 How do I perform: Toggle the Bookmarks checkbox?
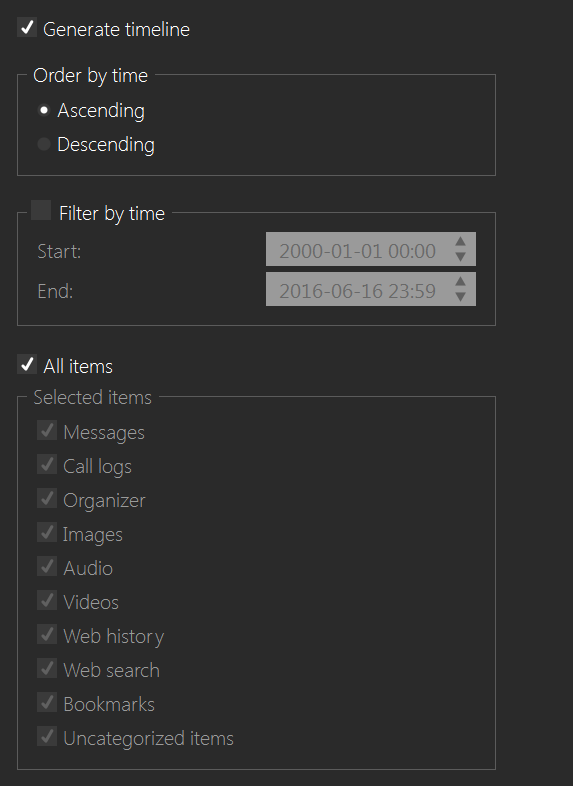click(x=47, y=703)
